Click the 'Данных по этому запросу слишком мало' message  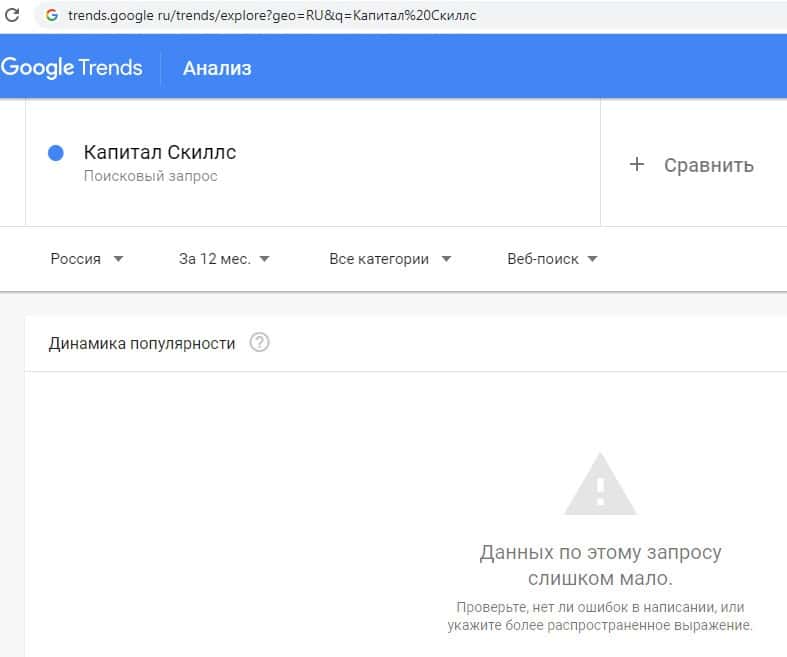[600, 565]
